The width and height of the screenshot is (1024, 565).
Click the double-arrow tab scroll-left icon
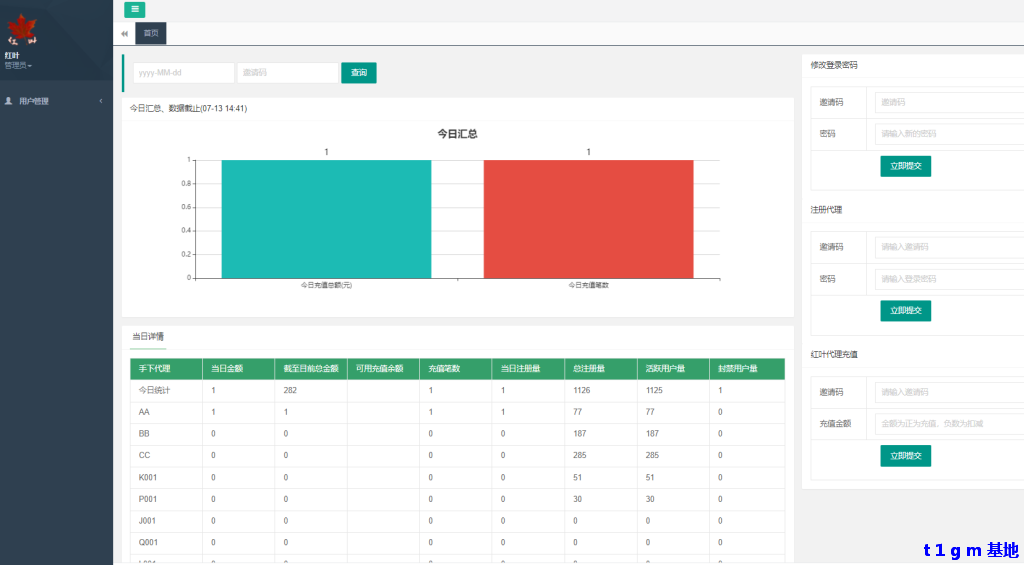(125, 34)
